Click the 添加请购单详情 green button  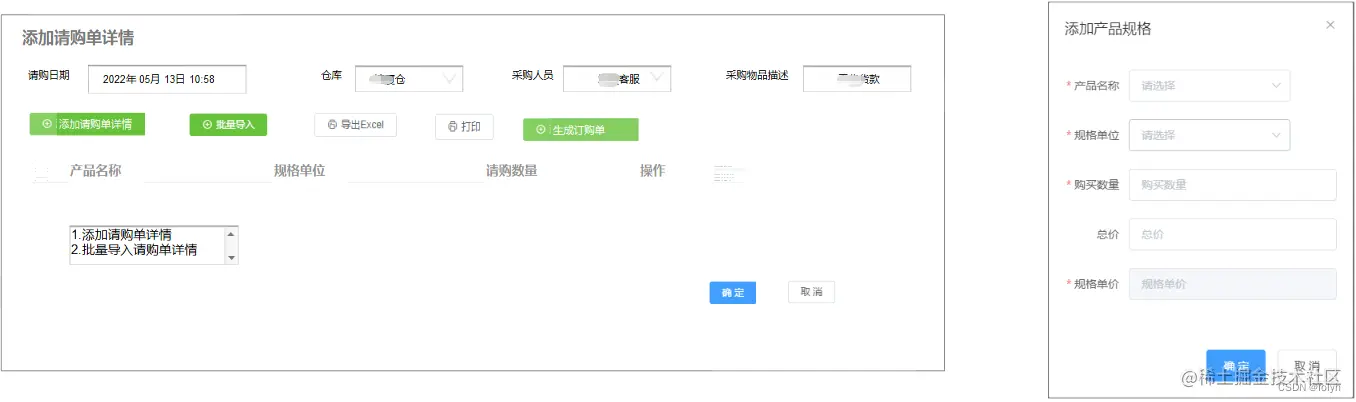pos(87,124)
